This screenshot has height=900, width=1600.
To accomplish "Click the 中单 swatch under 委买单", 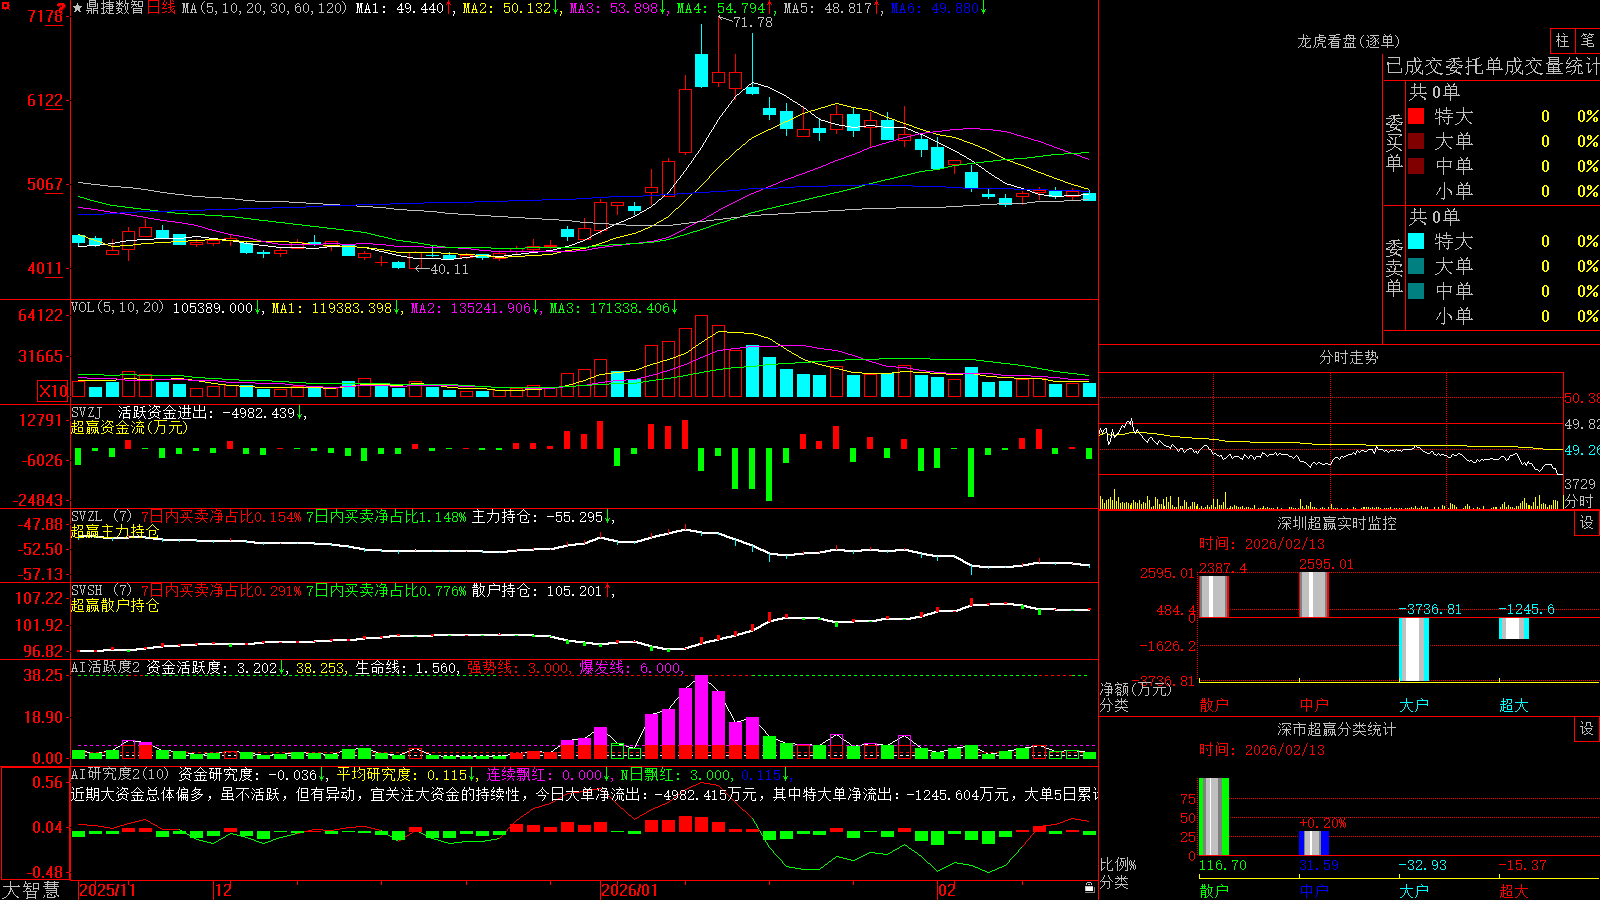I will 1416,166.
